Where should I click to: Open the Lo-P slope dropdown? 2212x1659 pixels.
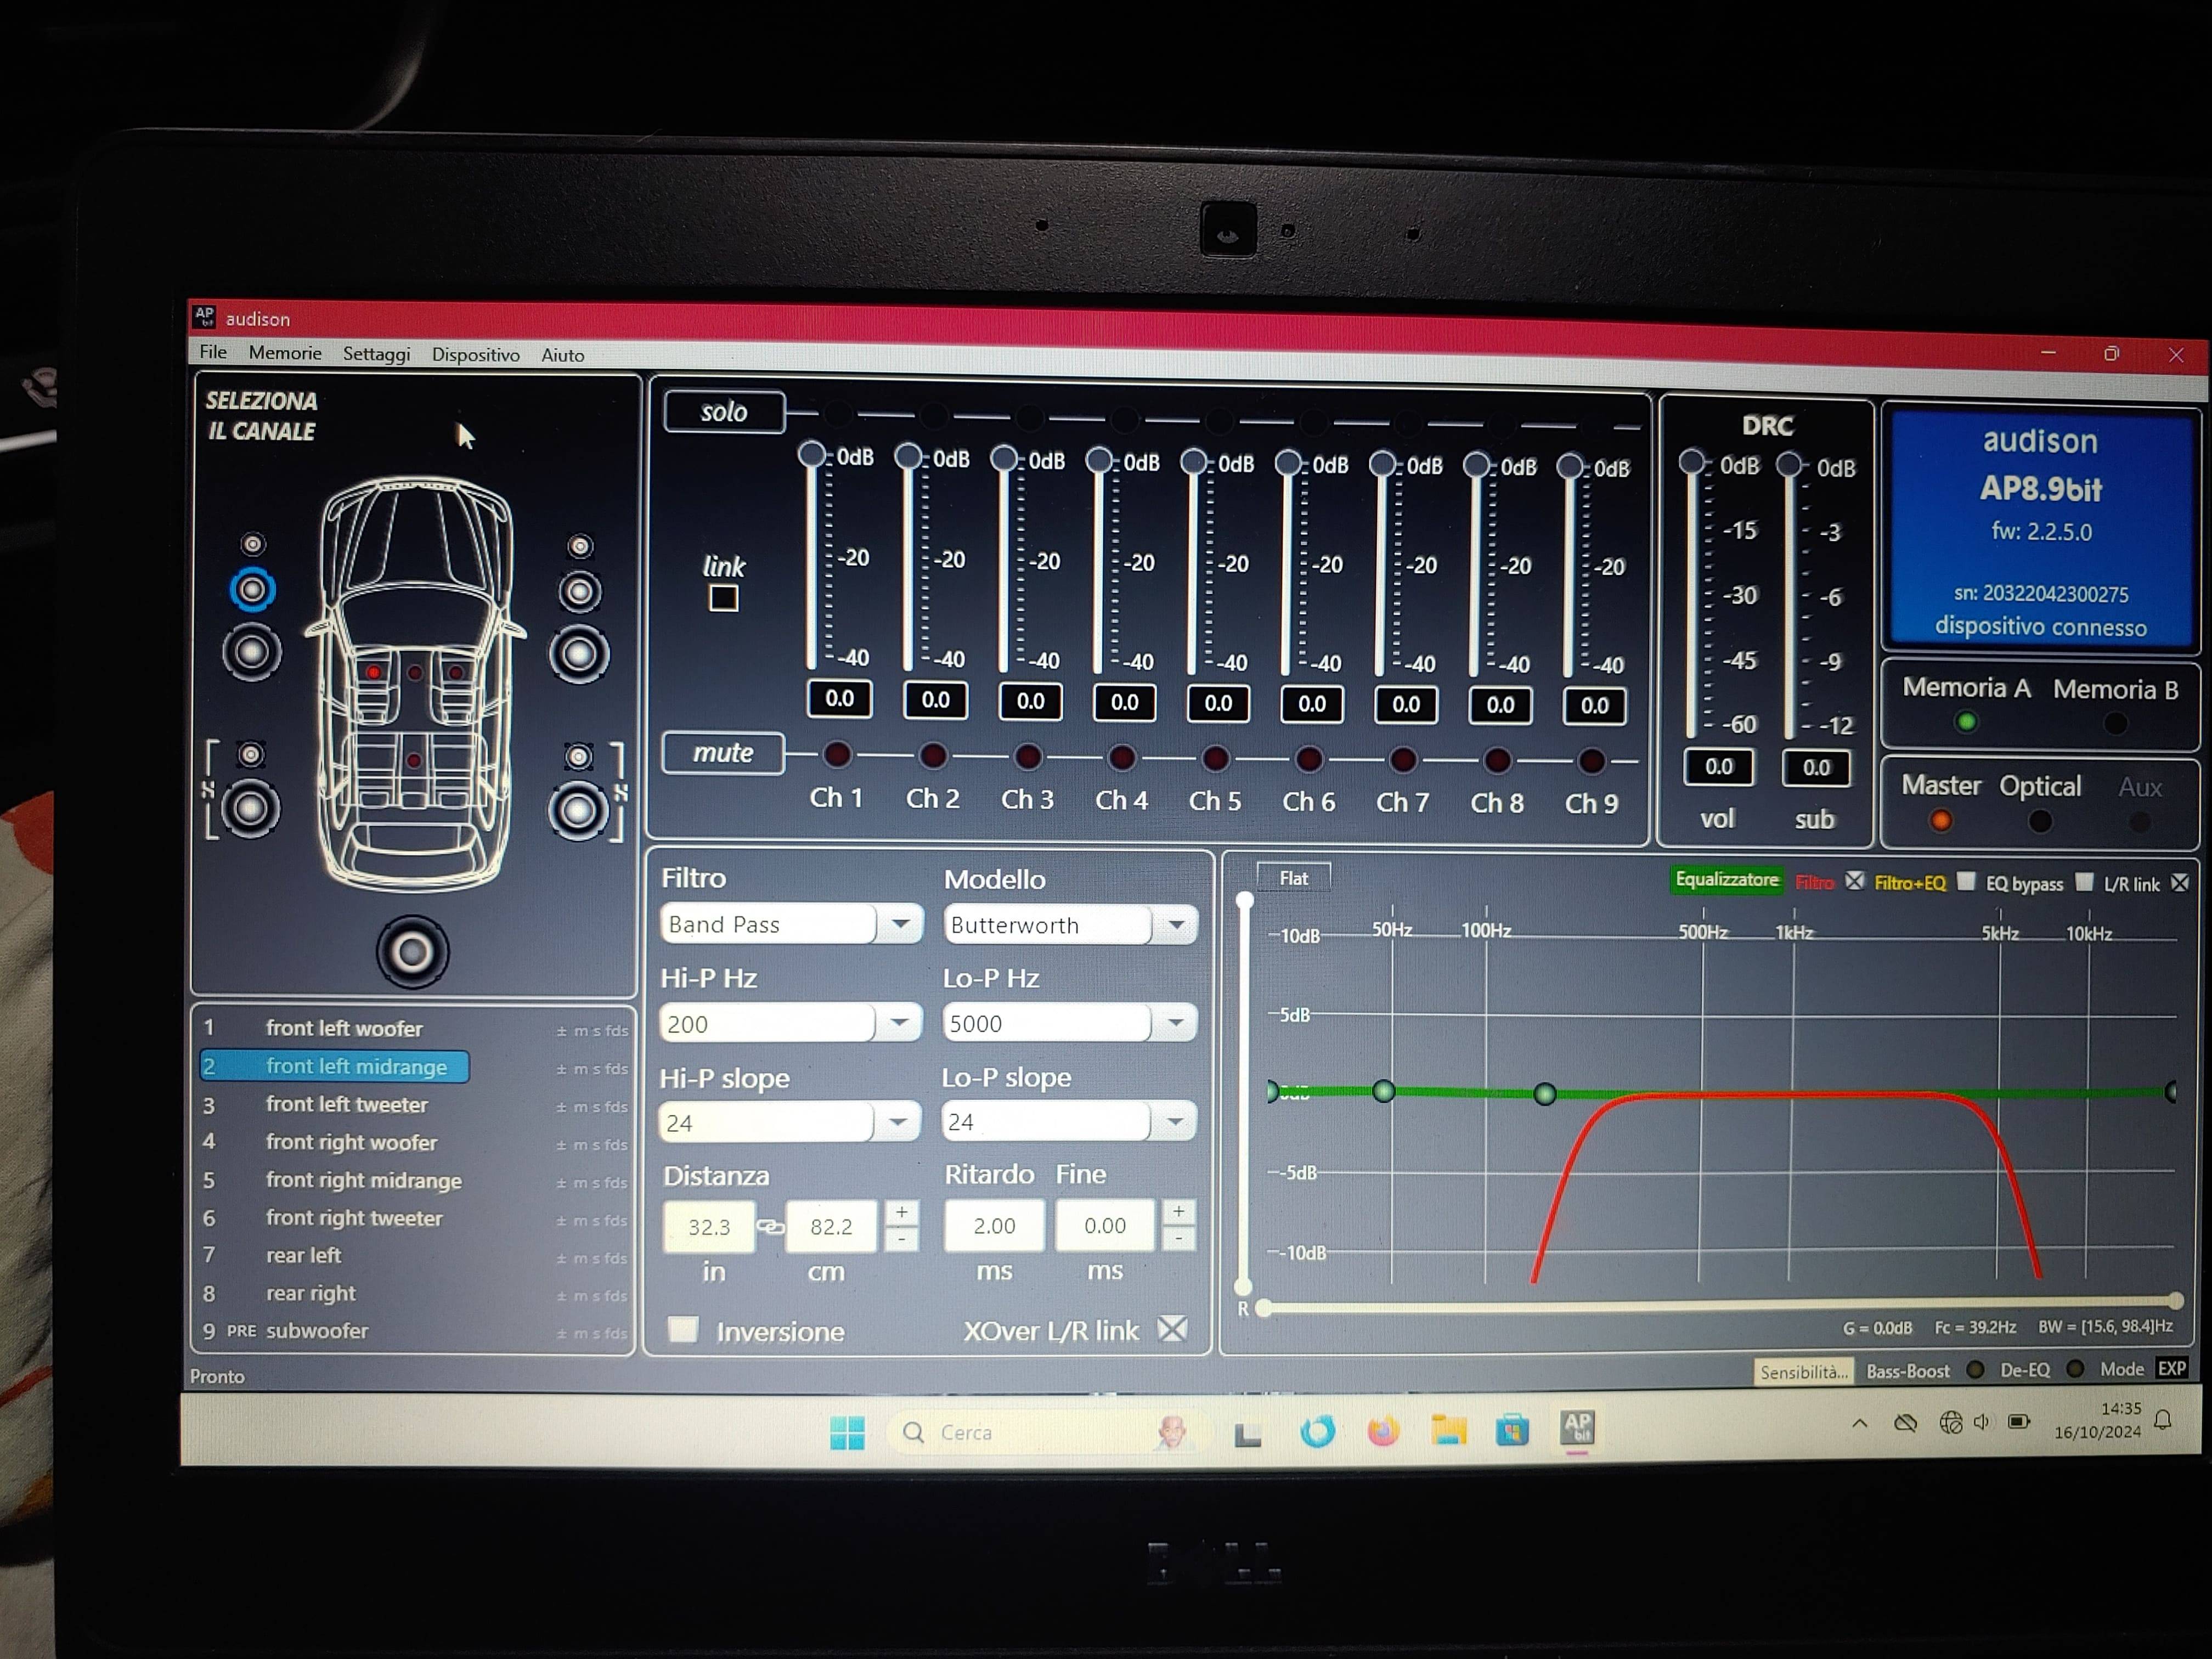pos(1174,1121)
